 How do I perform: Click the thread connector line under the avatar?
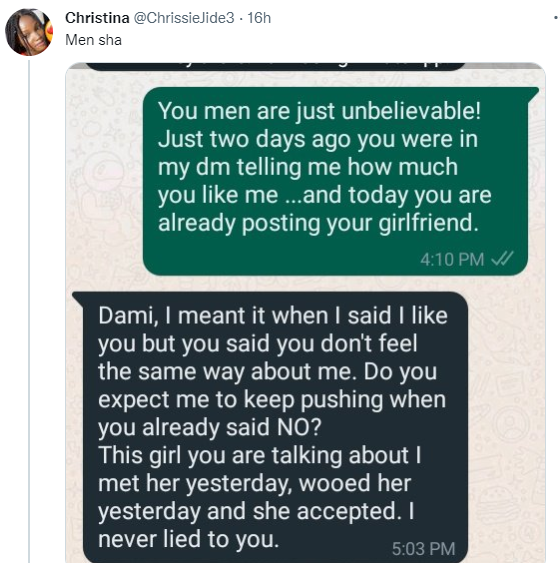click(29, 311)
